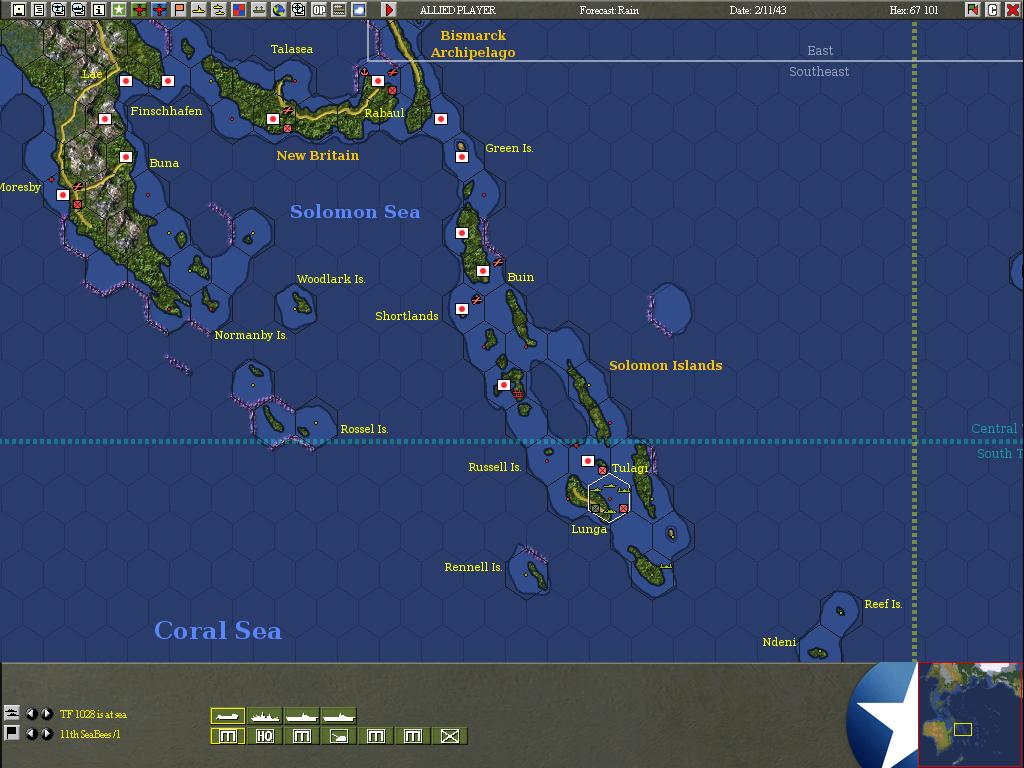The width and height of the screenshot is (1024, 768).
Task: Click the save game floppy disk icon
Action: [x=18, y=10]
